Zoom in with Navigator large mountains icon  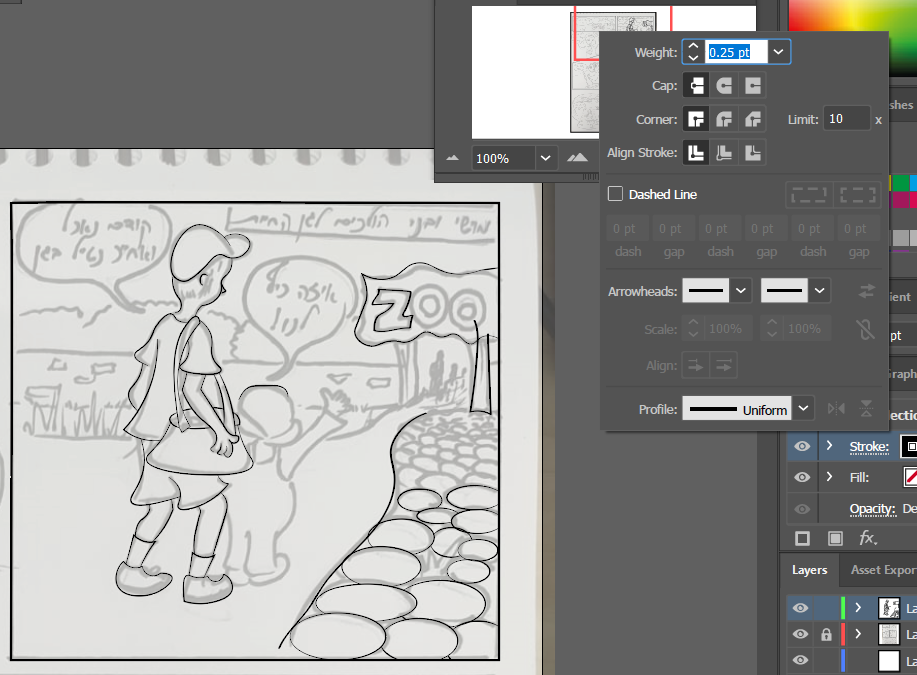(577, 158)
